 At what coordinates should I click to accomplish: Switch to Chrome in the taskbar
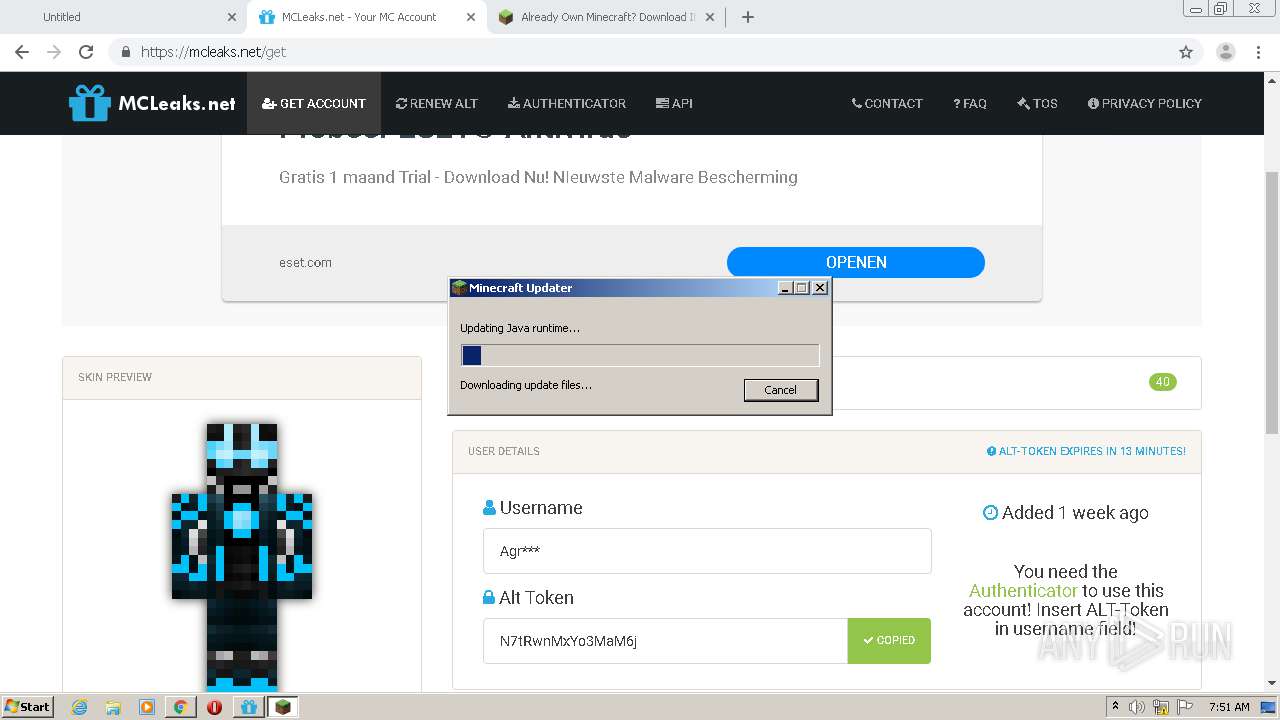[x=181, y=707]
